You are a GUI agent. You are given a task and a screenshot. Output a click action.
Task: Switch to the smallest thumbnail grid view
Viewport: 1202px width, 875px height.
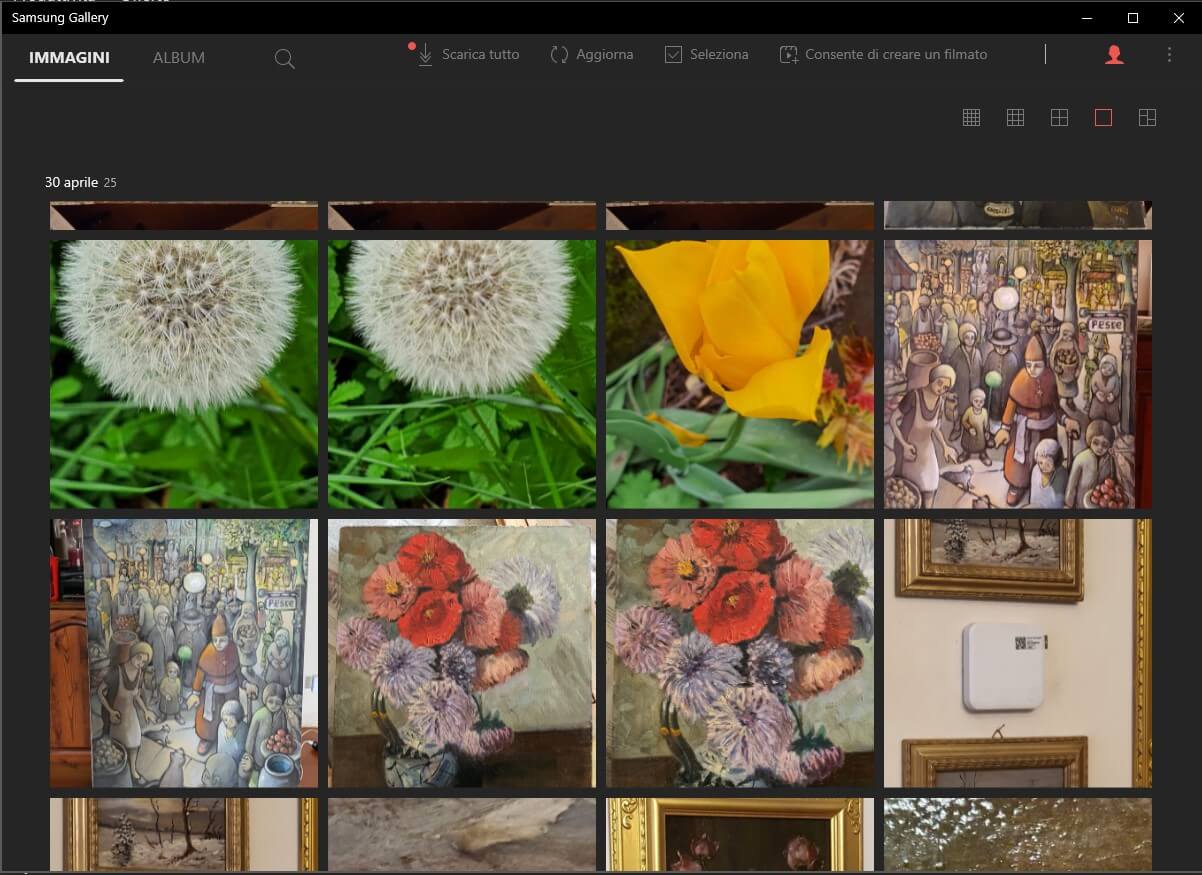(x=971, y=118)
